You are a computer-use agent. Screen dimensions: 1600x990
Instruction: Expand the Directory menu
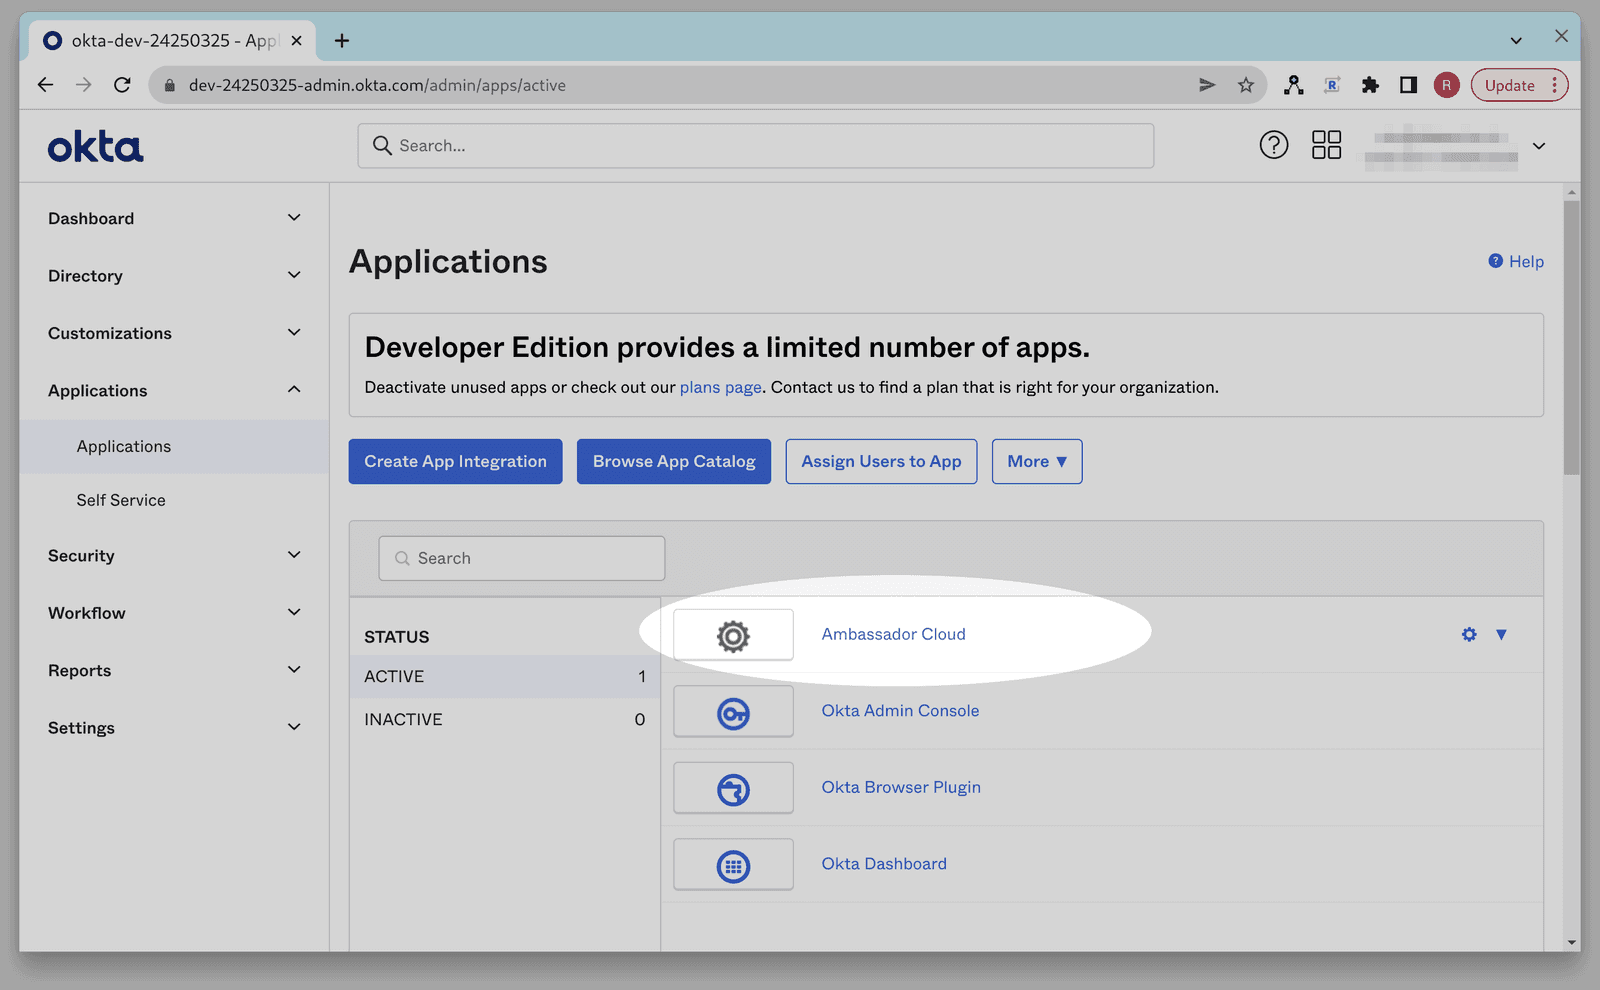[173, 275]
